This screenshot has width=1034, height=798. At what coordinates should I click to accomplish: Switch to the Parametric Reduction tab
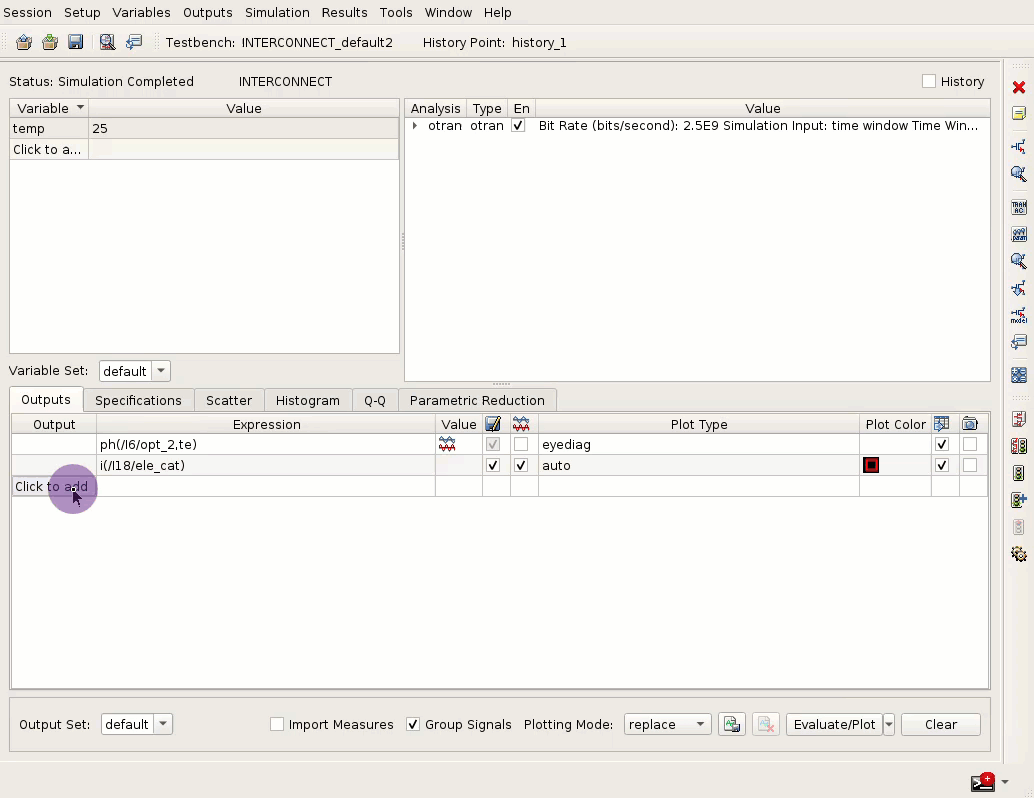click(x=477, y=400)
